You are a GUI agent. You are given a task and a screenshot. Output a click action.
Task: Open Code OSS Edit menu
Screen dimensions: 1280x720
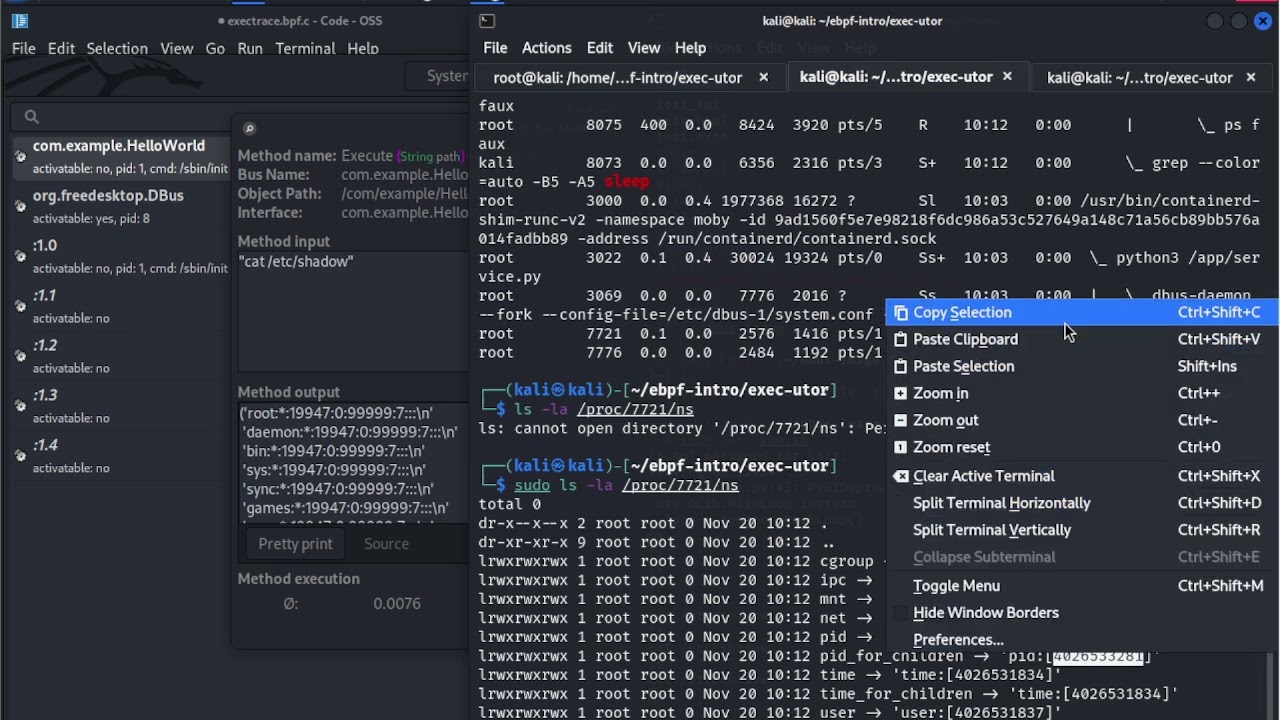tap(61, 48)
